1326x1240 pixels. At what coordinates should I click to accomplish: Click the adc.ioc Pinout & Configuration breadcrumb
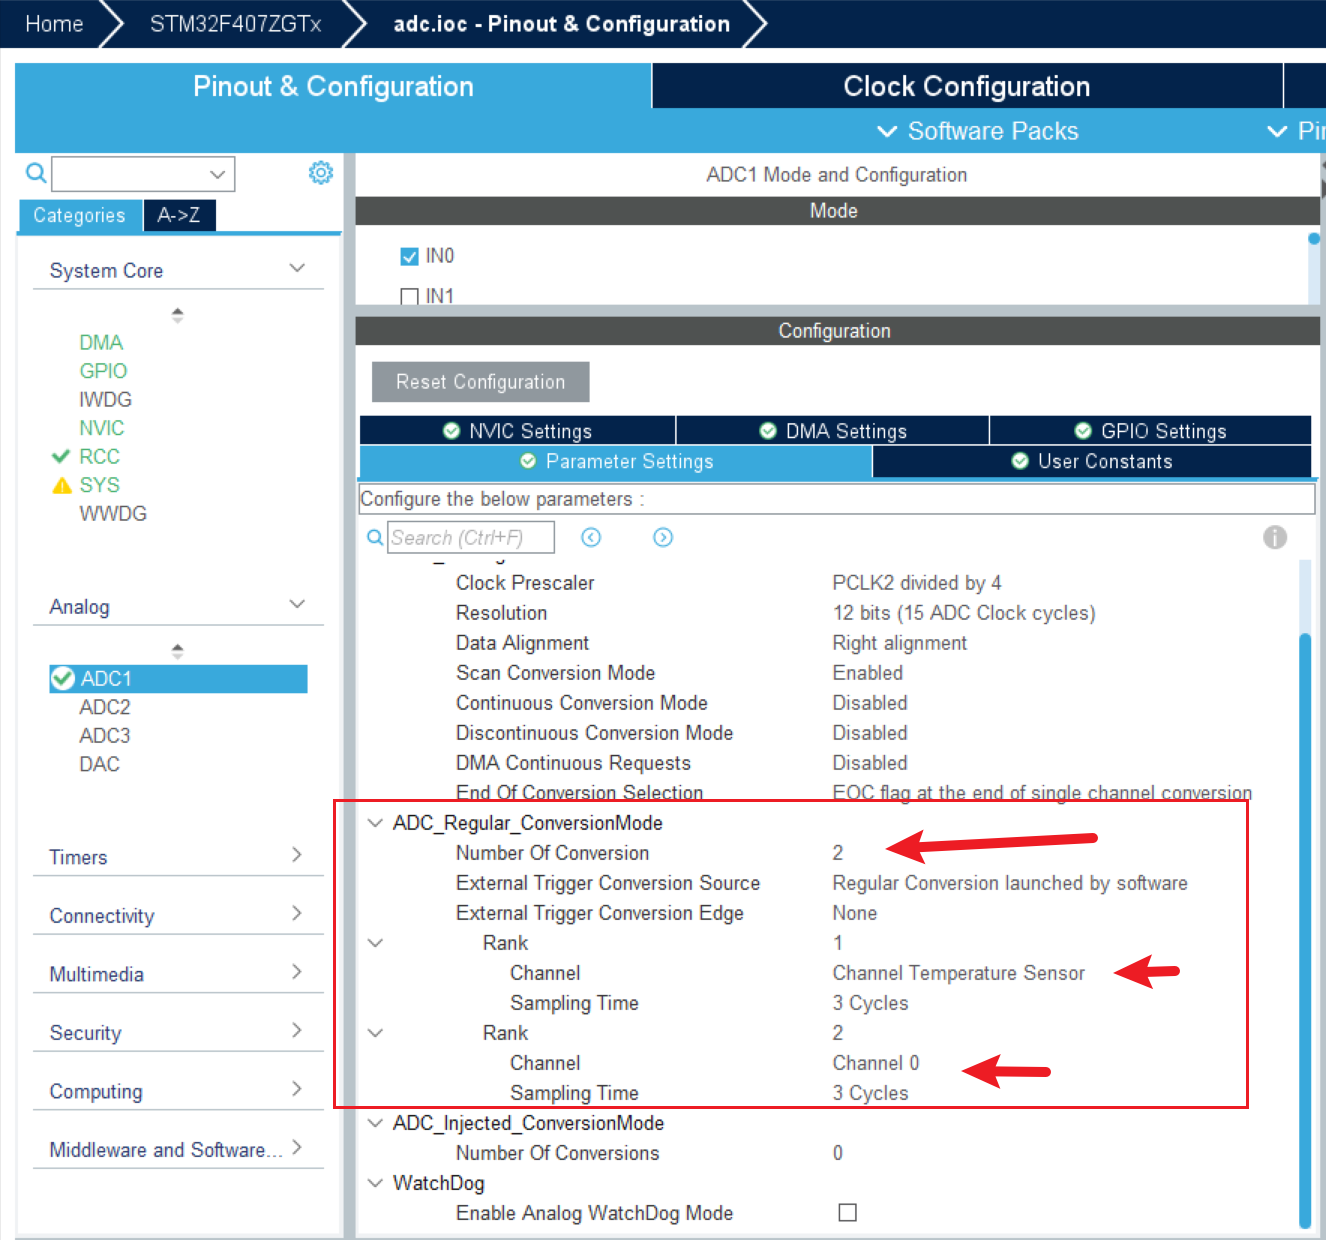pyautogui.click(x=561, y=24)
